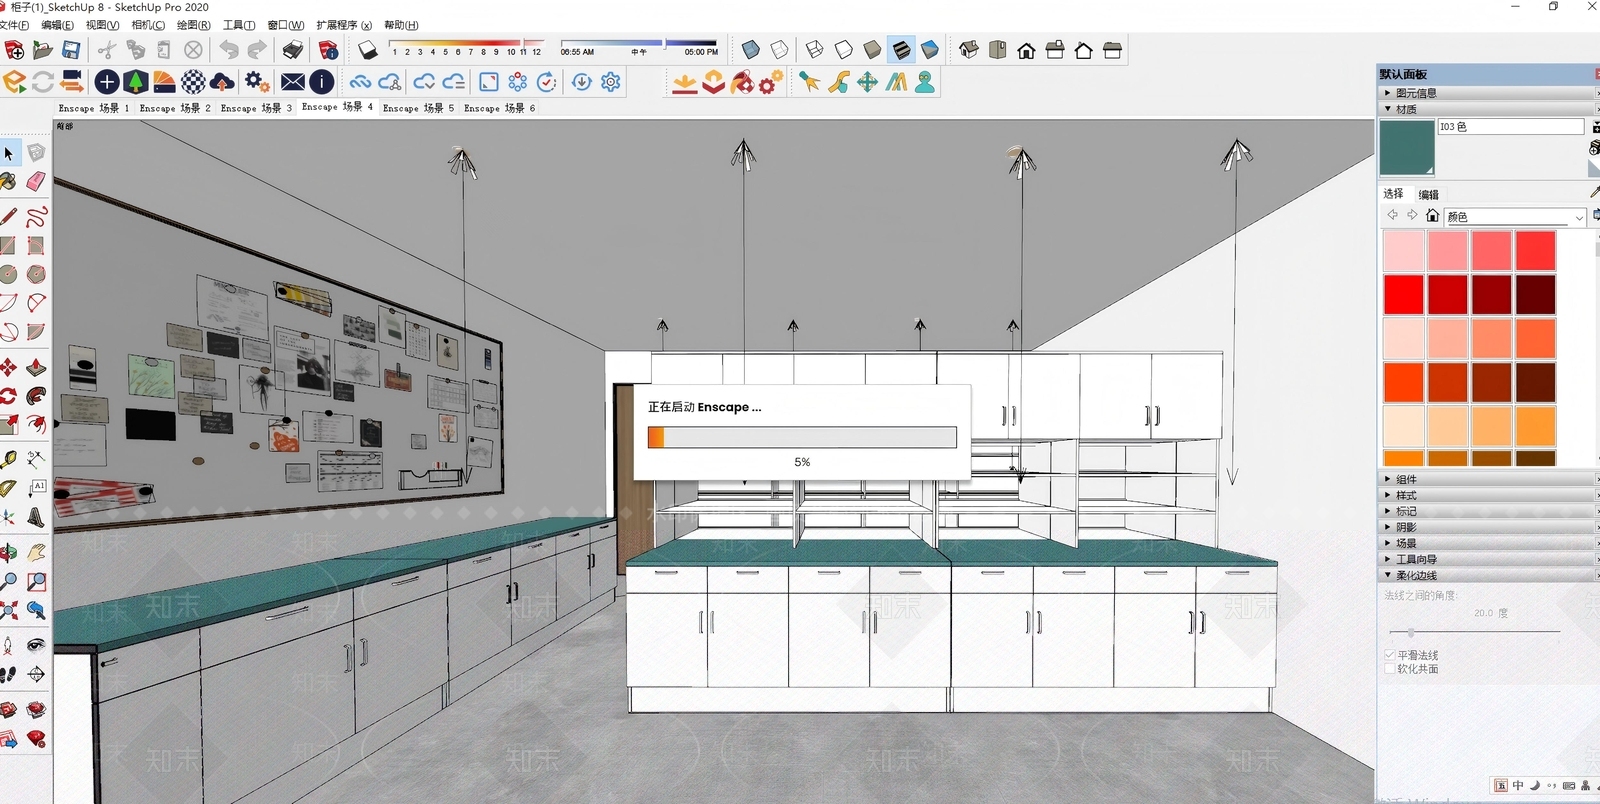Select the Push/Pull tool
1600x804 pixels.
point(36,367)
